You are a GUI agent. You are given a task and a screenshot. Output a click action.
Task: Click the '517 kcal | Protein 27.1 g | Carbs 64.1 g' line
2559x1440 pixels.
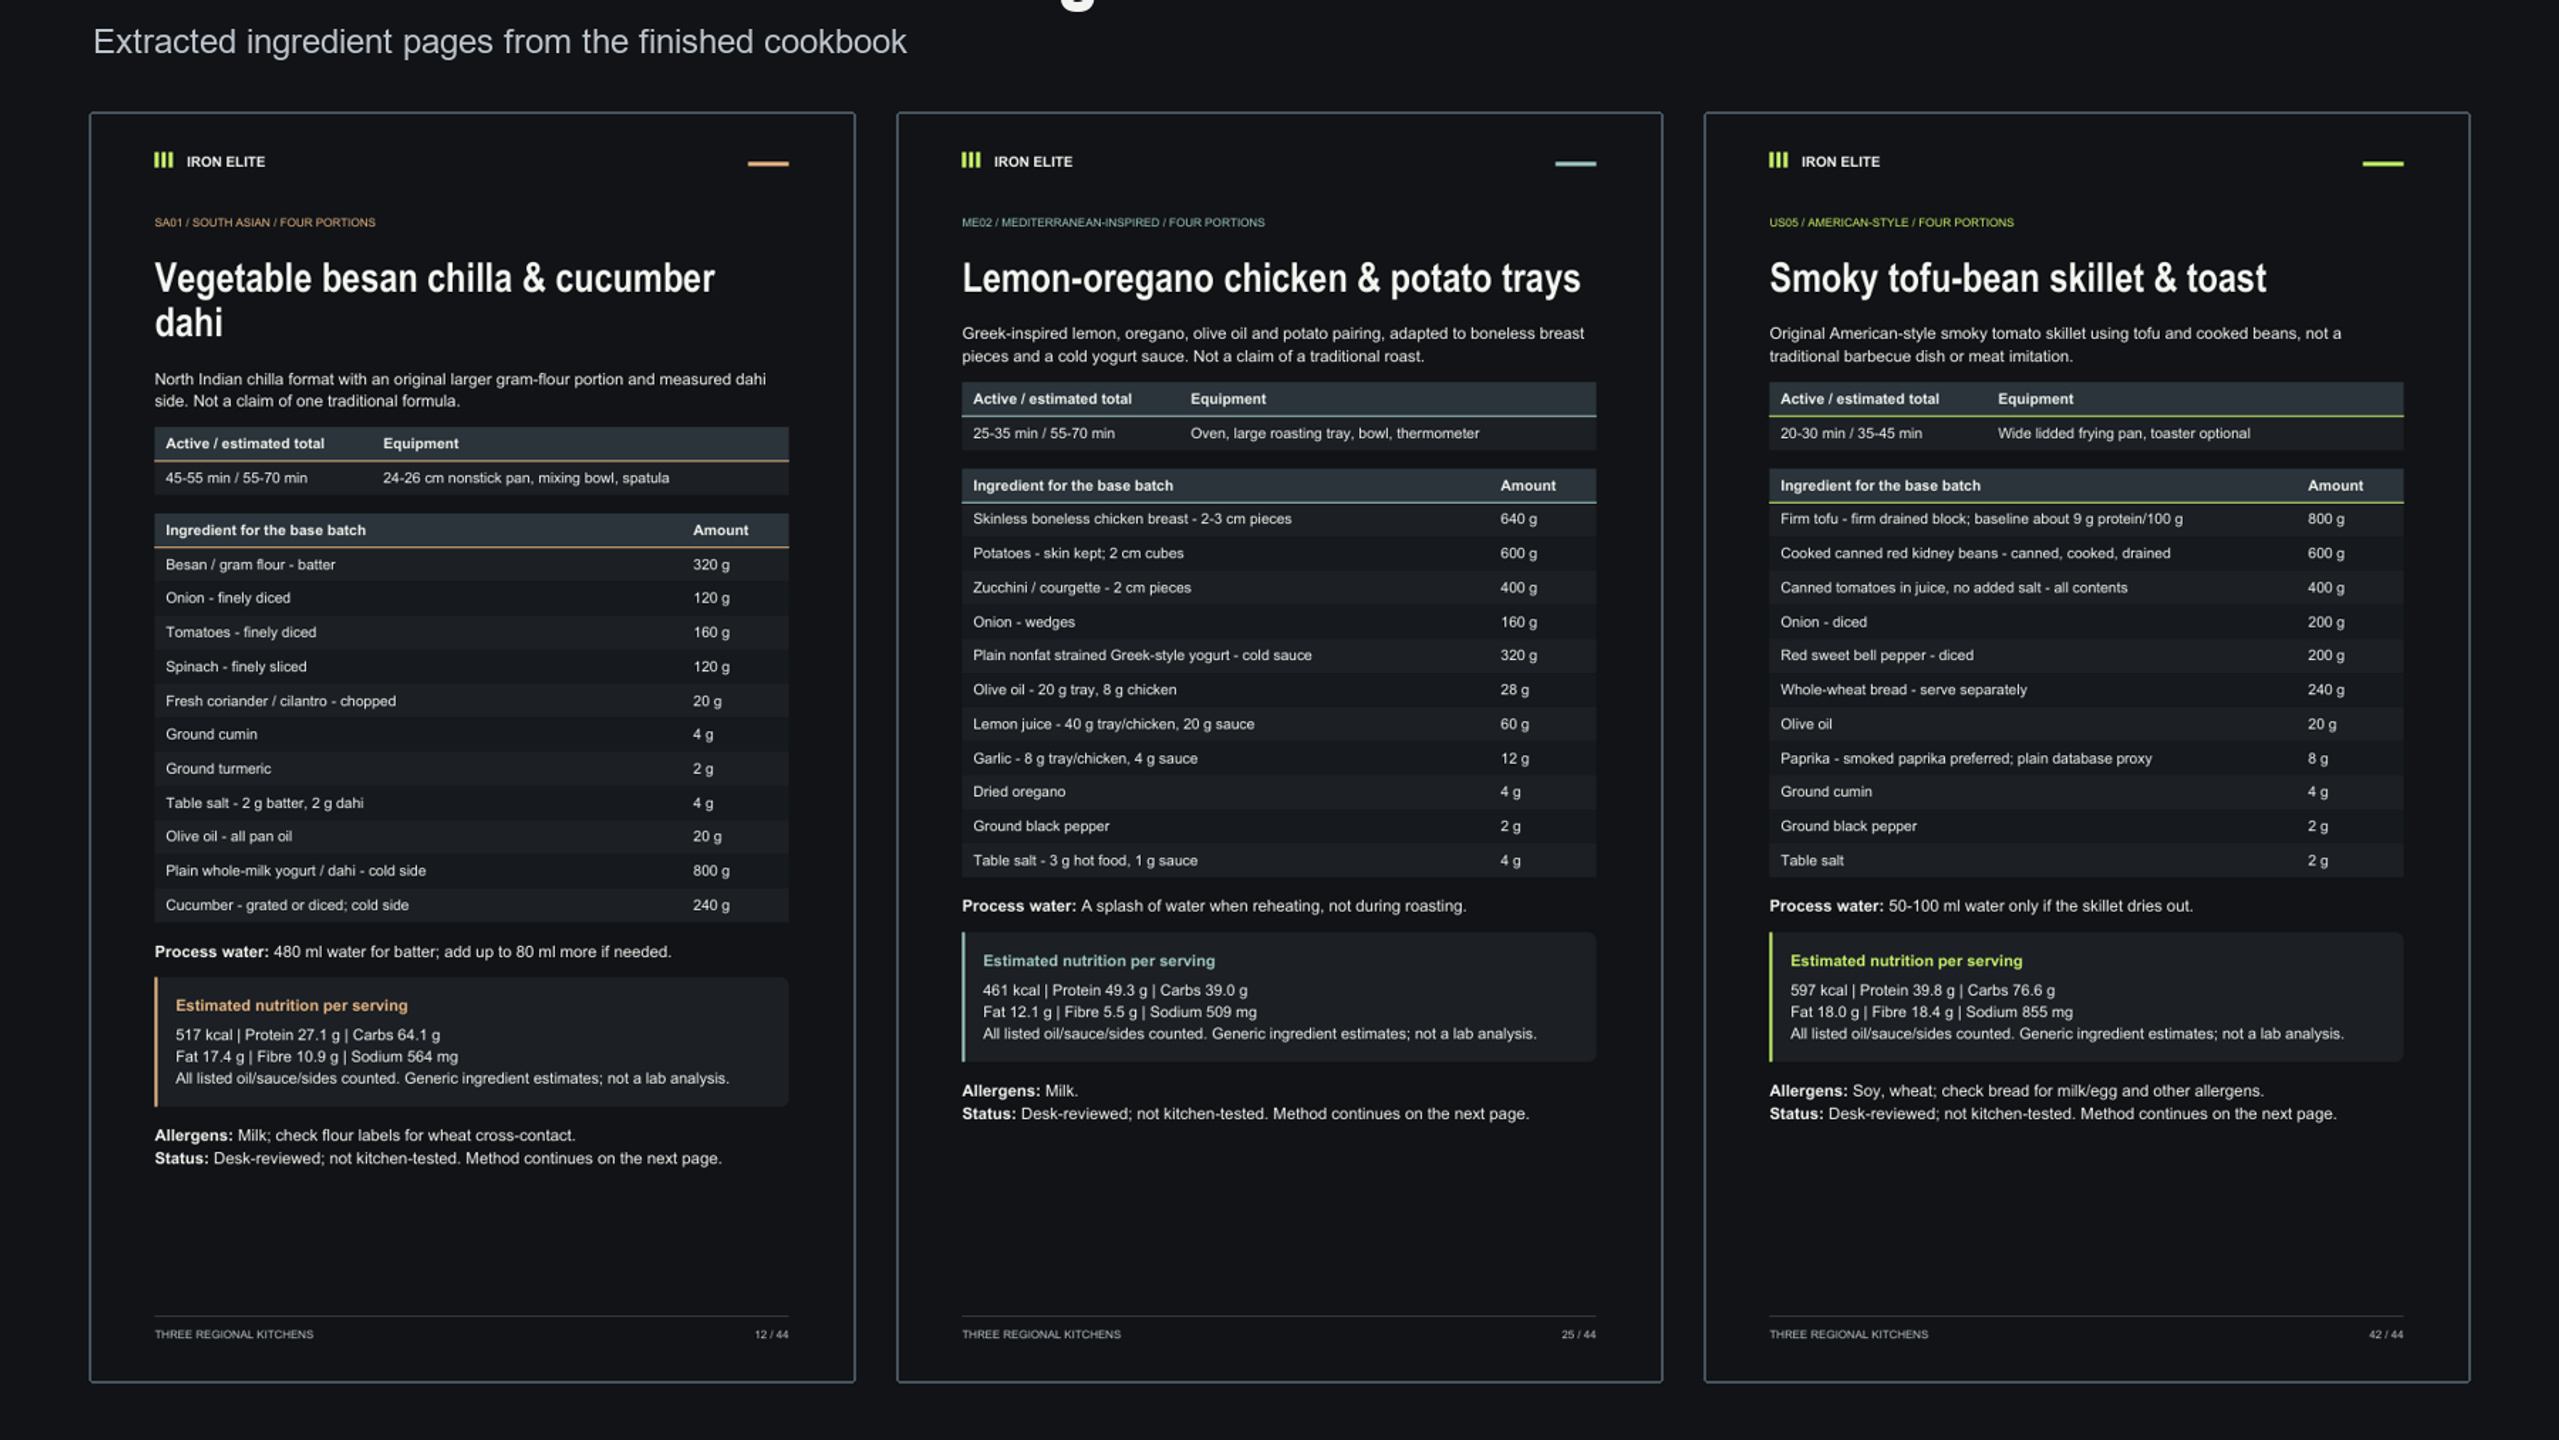pos(307,1035)
